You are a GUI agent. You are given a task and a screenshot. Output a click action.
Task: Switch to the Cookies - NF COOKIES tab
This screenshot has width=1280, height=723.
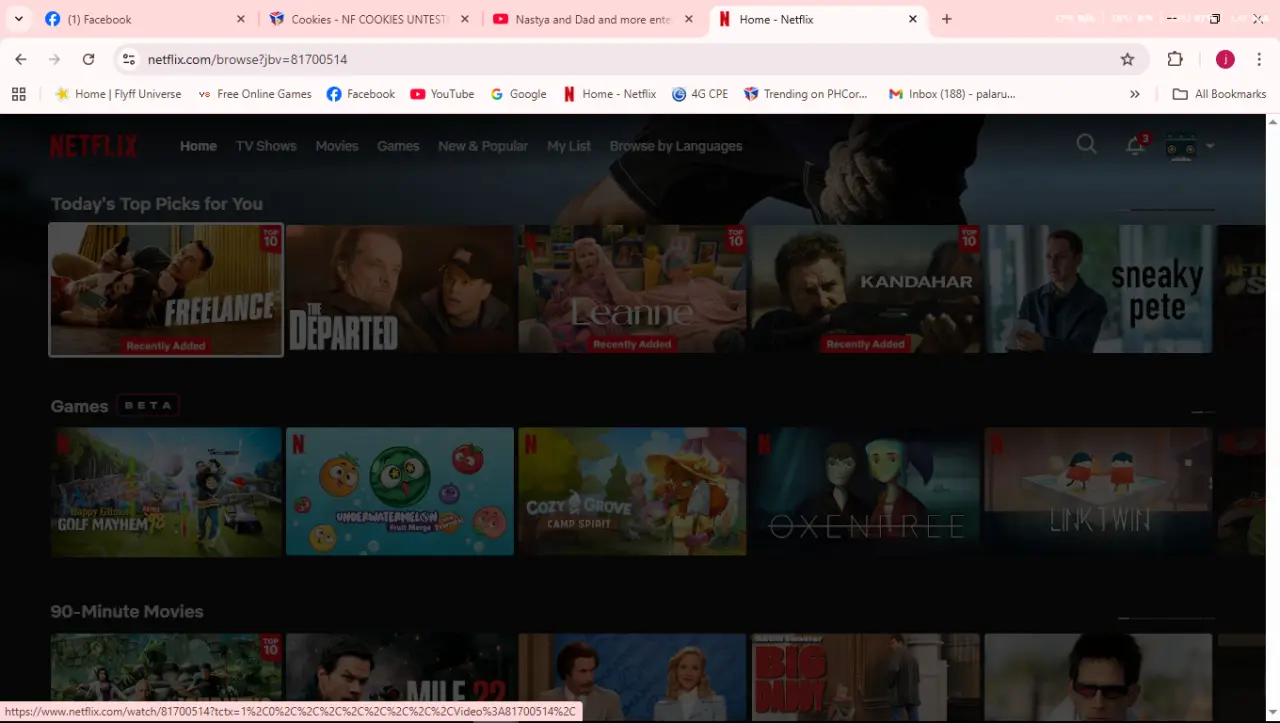370,19
